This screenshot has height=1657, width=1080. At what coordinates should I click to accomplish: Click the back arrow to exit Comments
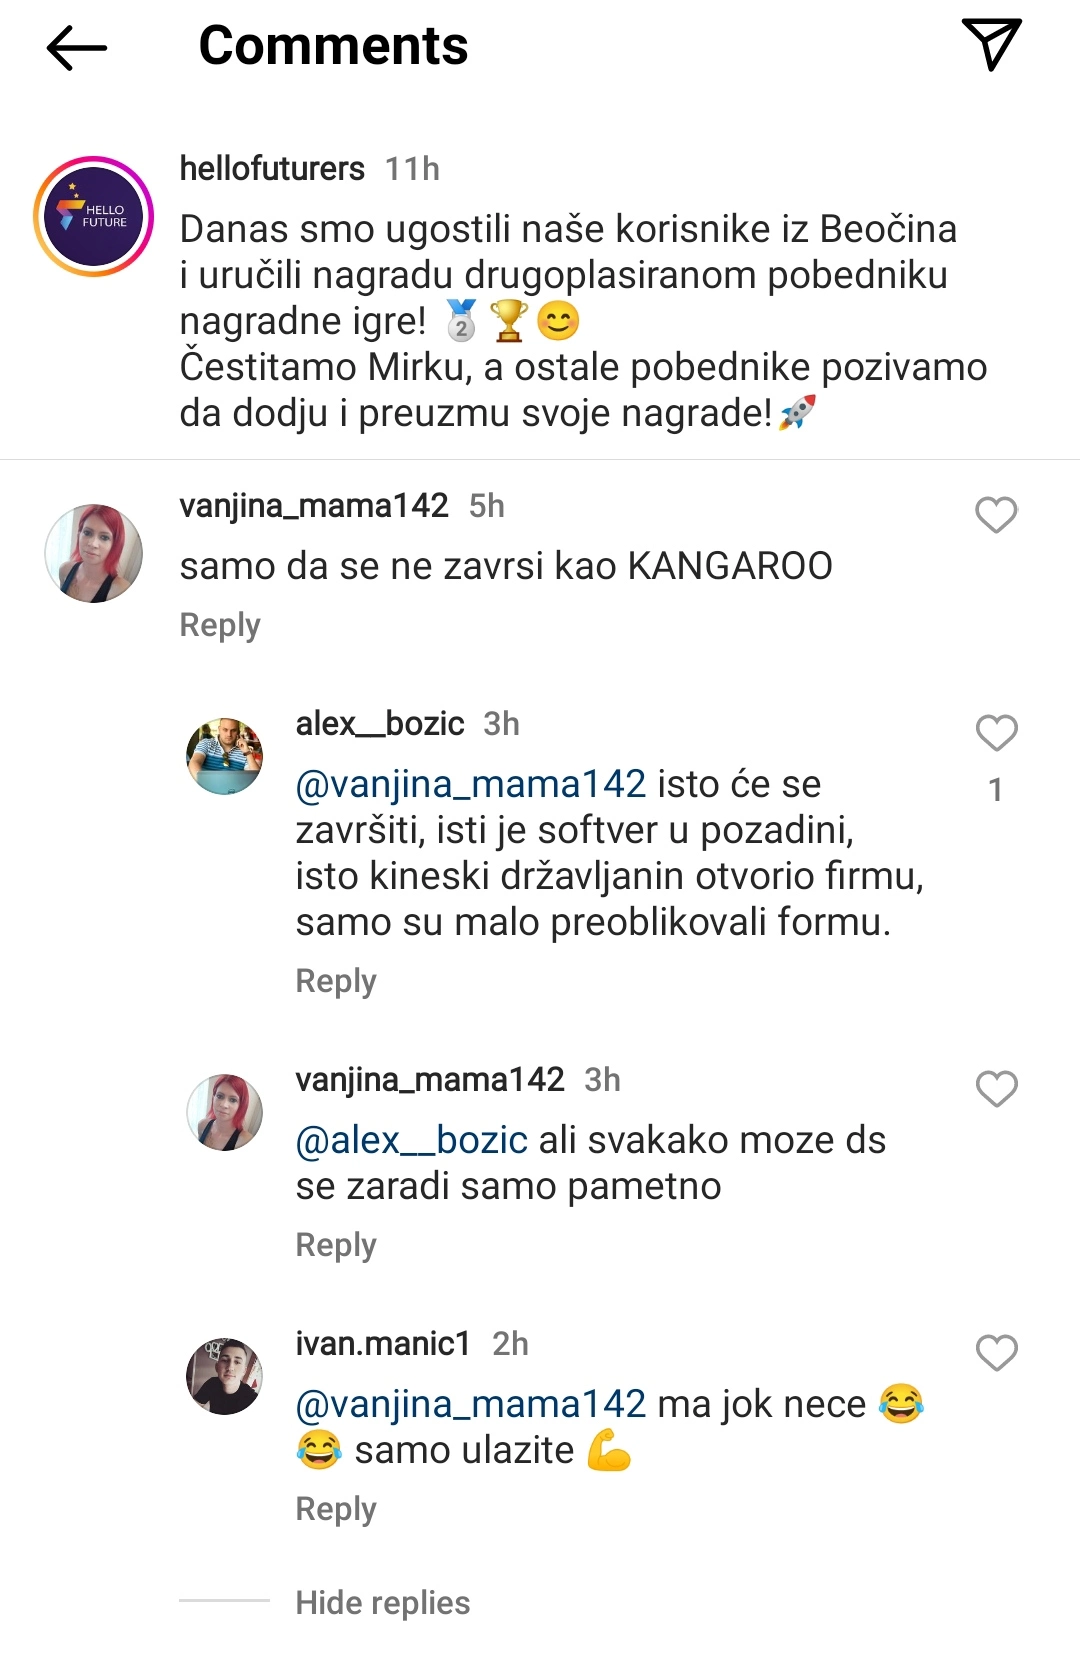click(x=75, y=45)
